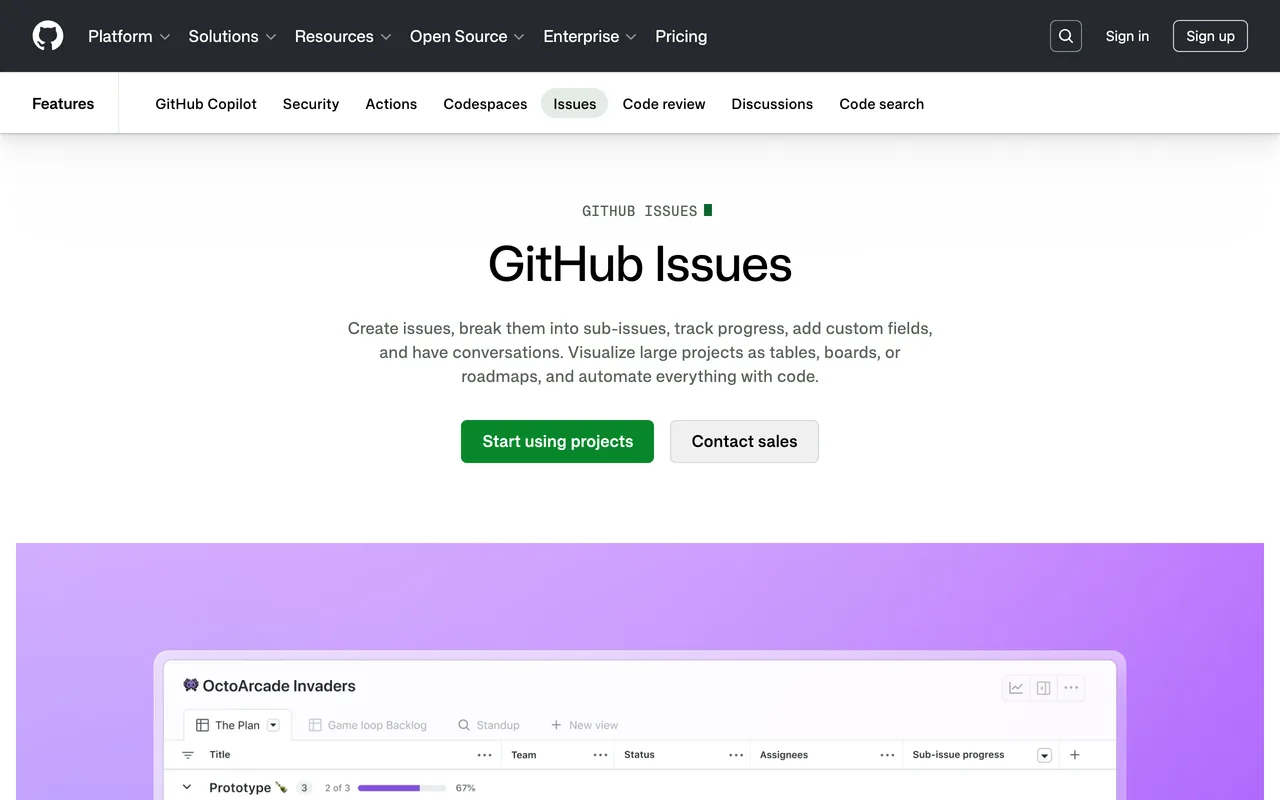Expand the Solutions menu

pos(232,36)
